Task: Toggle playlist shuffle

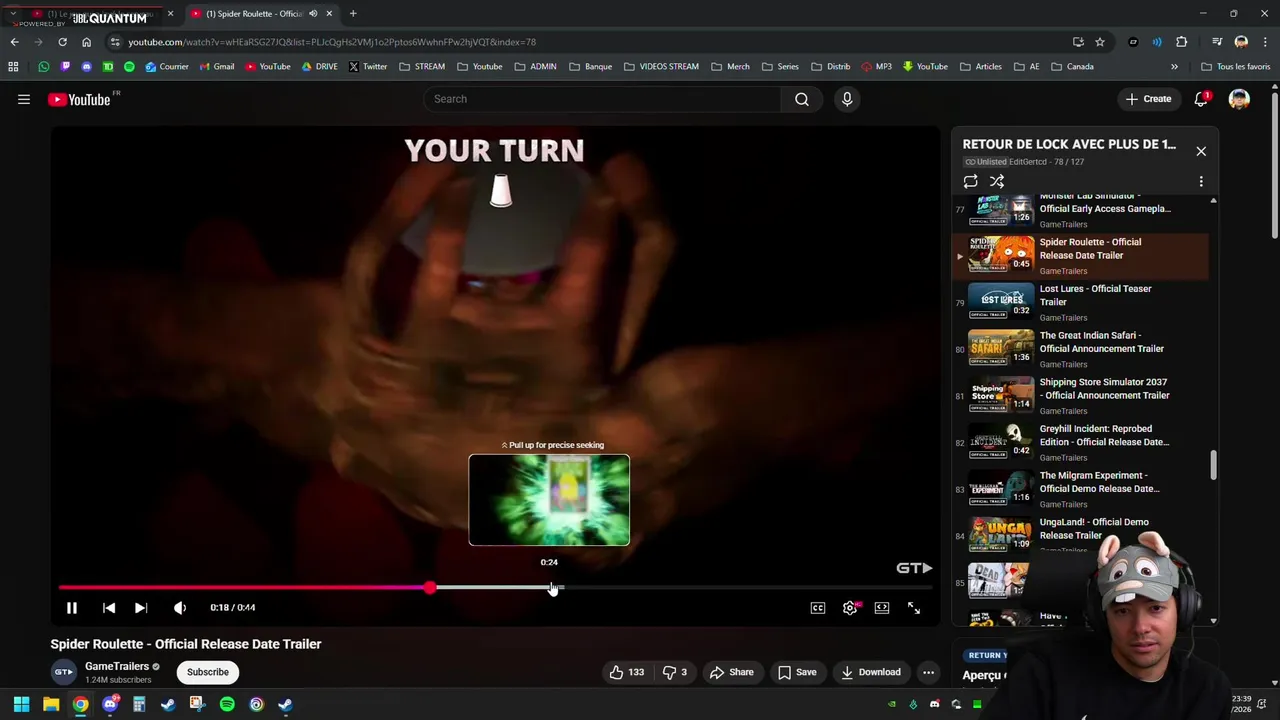Action: (x=997, y=181)
